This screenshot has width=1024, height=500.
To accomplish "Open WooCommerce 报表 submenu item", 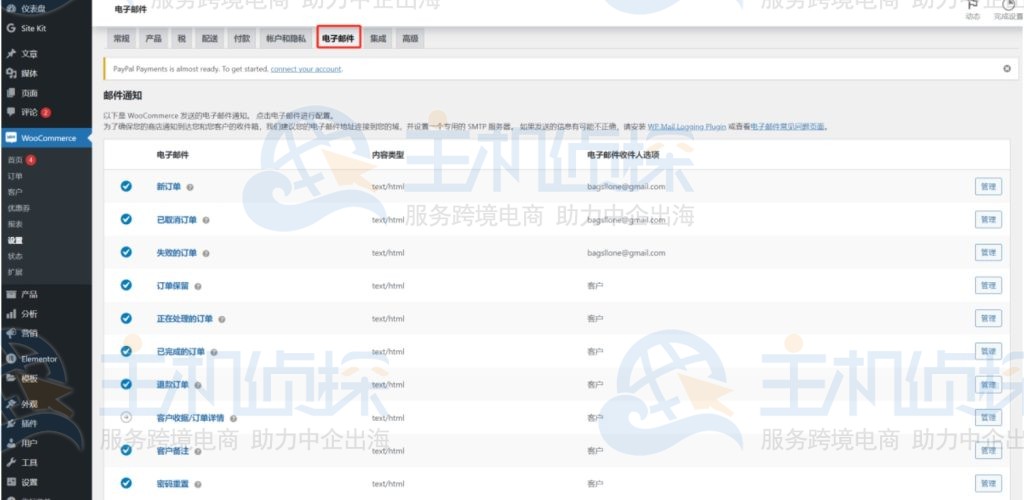I will (14, 224).
